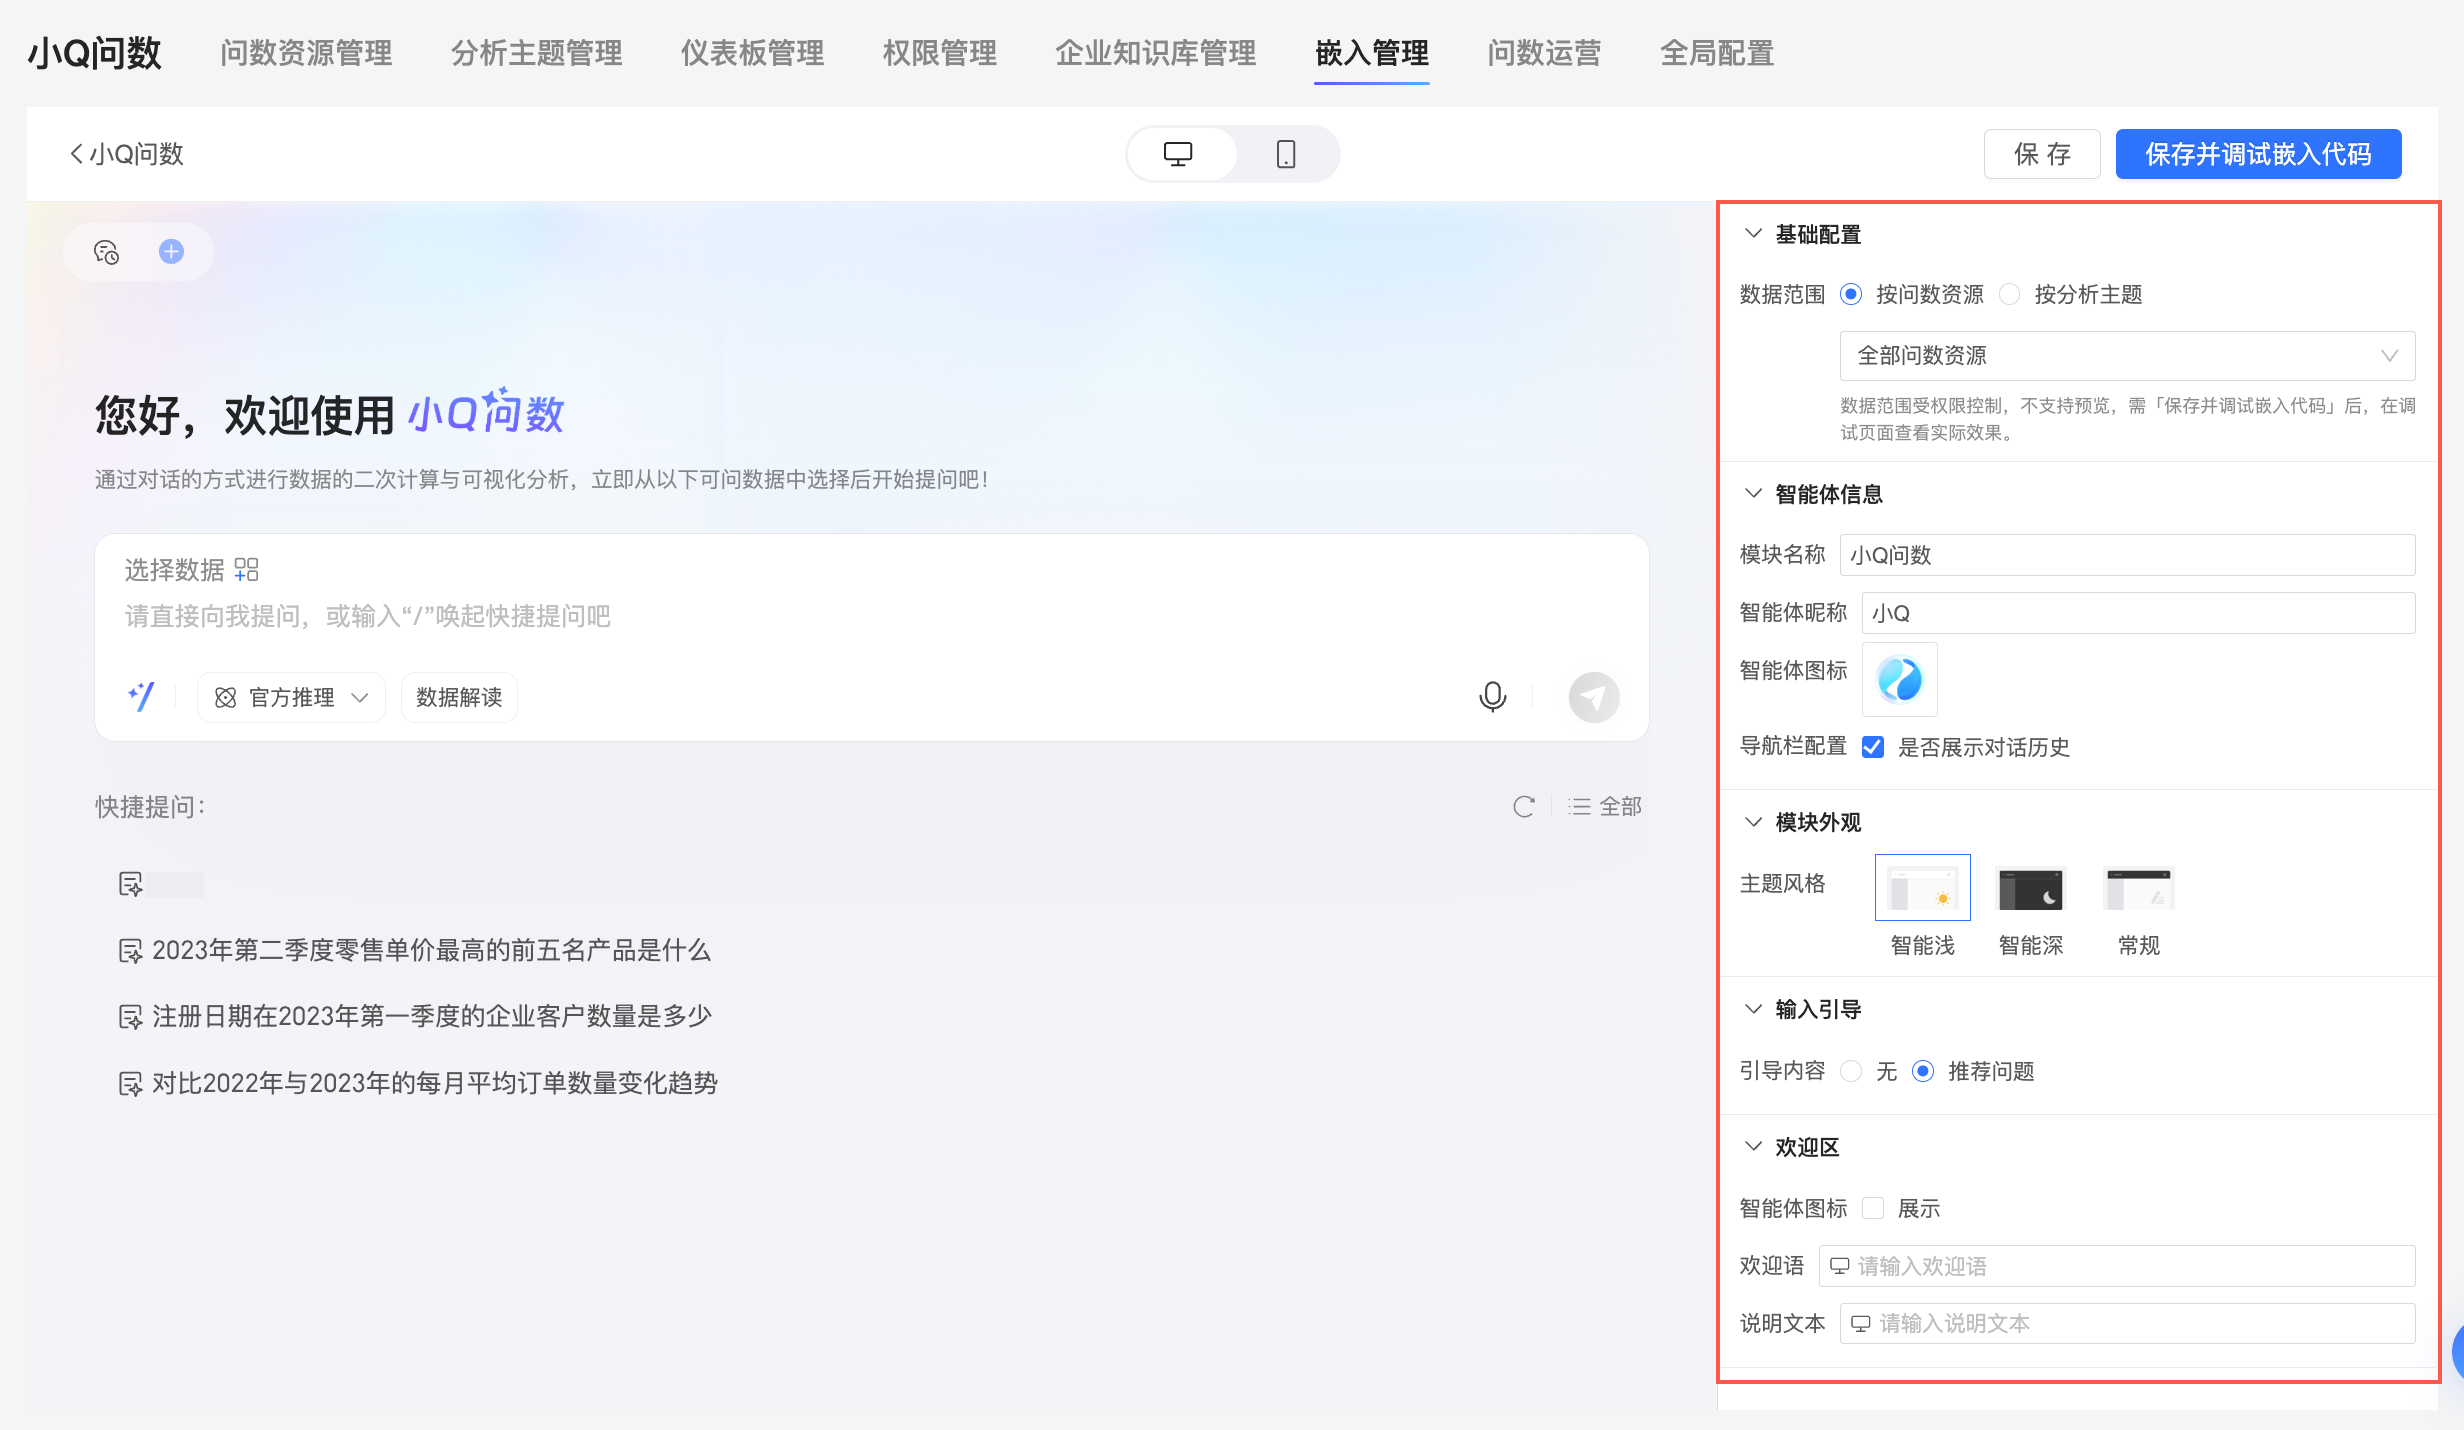This screenshot has width=2464, height=1430.
Task: Collapse the 模块外观 section
Action: (1753, 822)
